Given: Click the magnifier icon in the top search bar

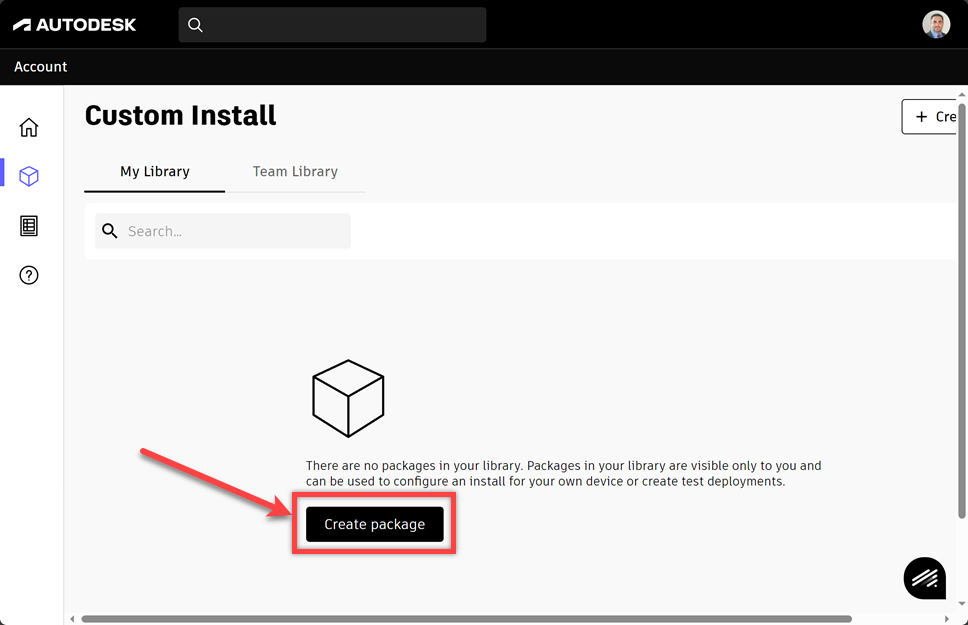Looking at the screenshot, I should [195, 24].
